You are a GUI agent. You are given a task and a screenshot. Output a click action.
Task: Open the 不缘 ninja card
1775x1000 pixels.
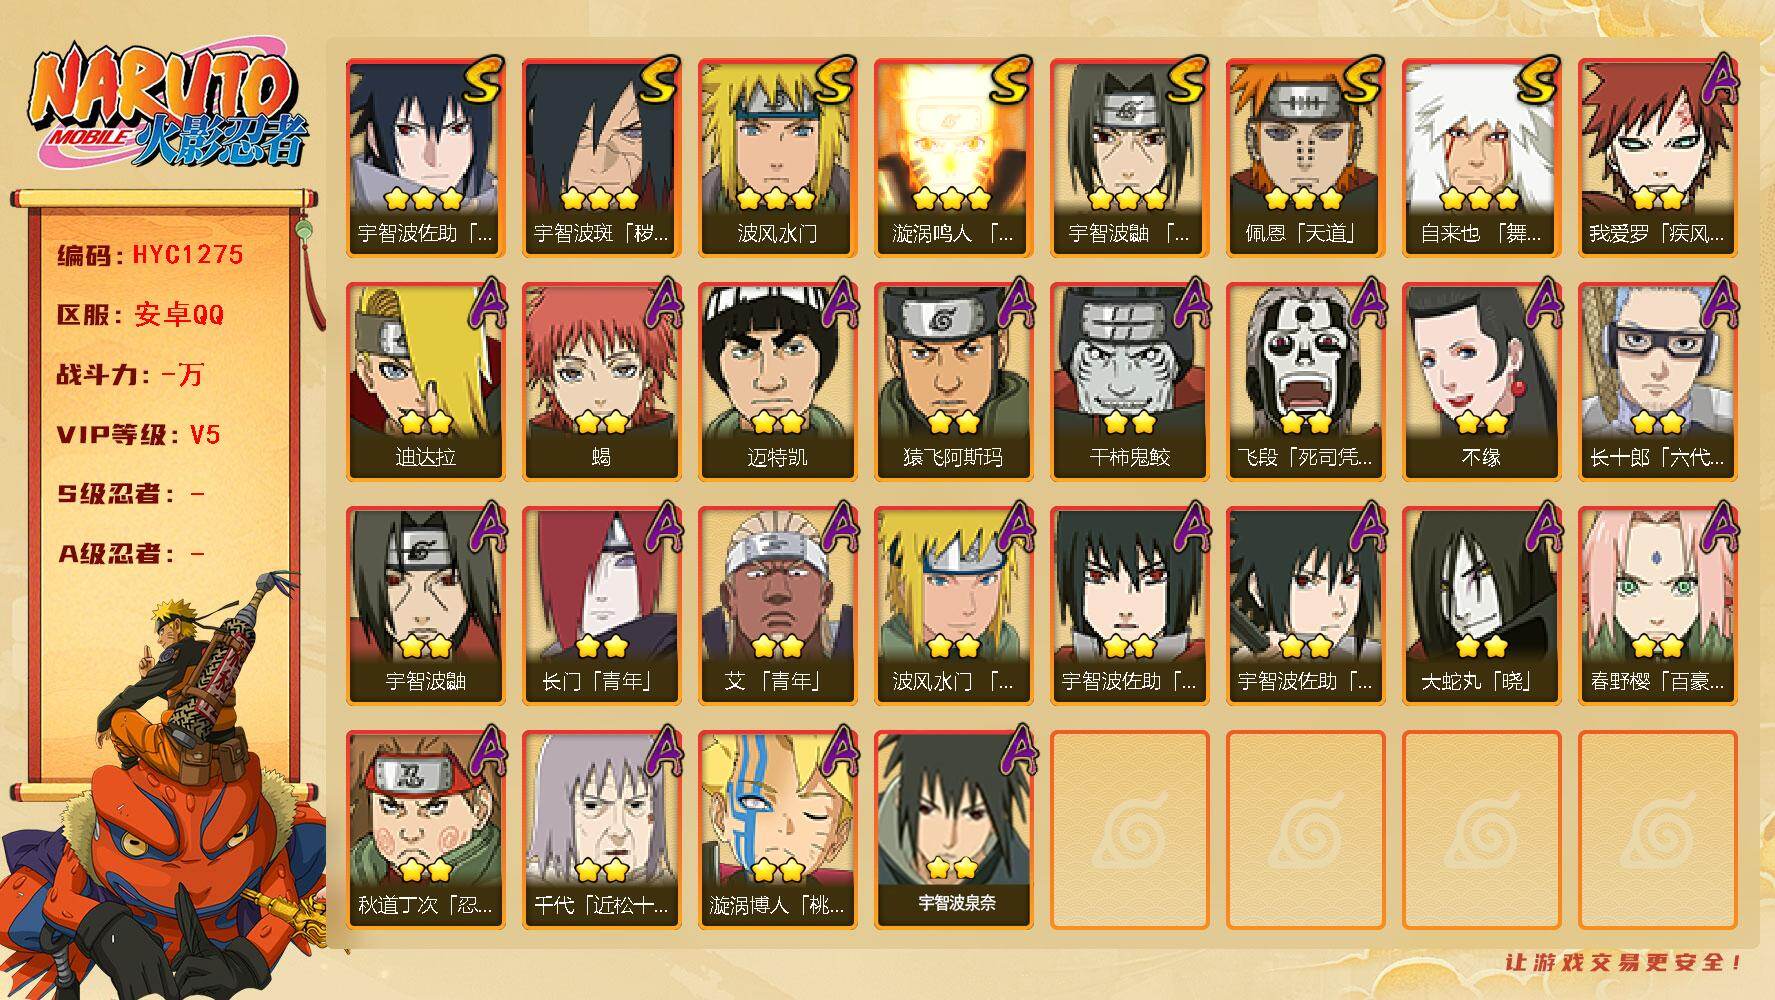[x=1481, y=381]
